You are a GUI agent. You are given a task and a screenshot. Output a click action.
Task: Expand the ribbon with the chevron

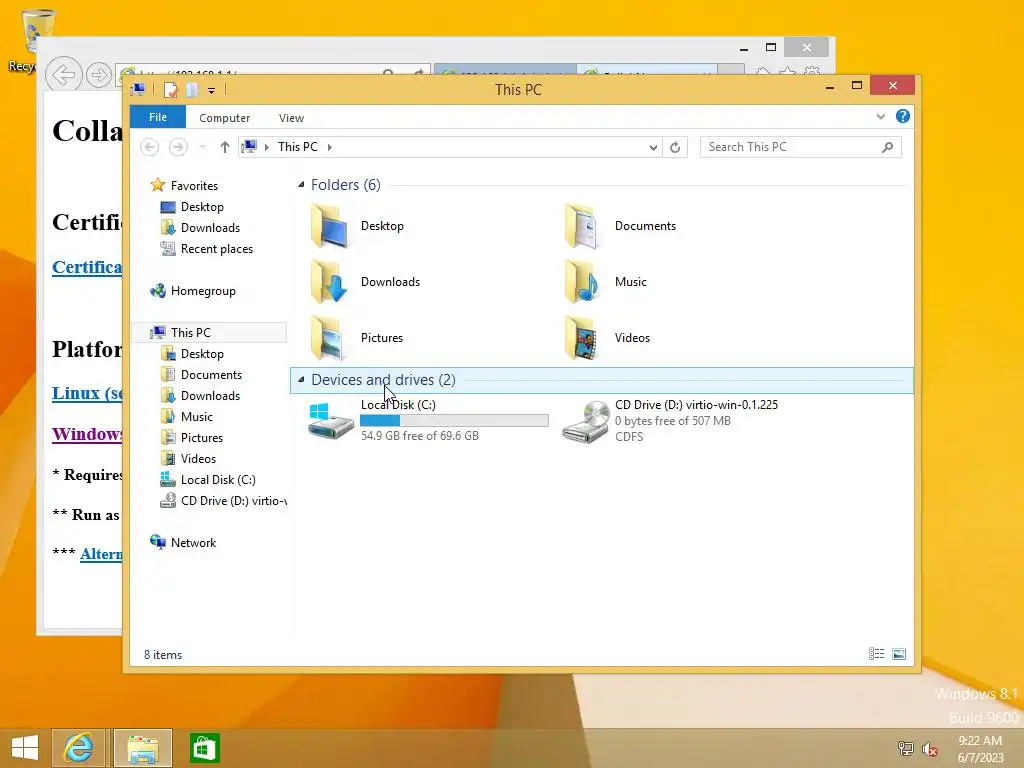(881, 116)
